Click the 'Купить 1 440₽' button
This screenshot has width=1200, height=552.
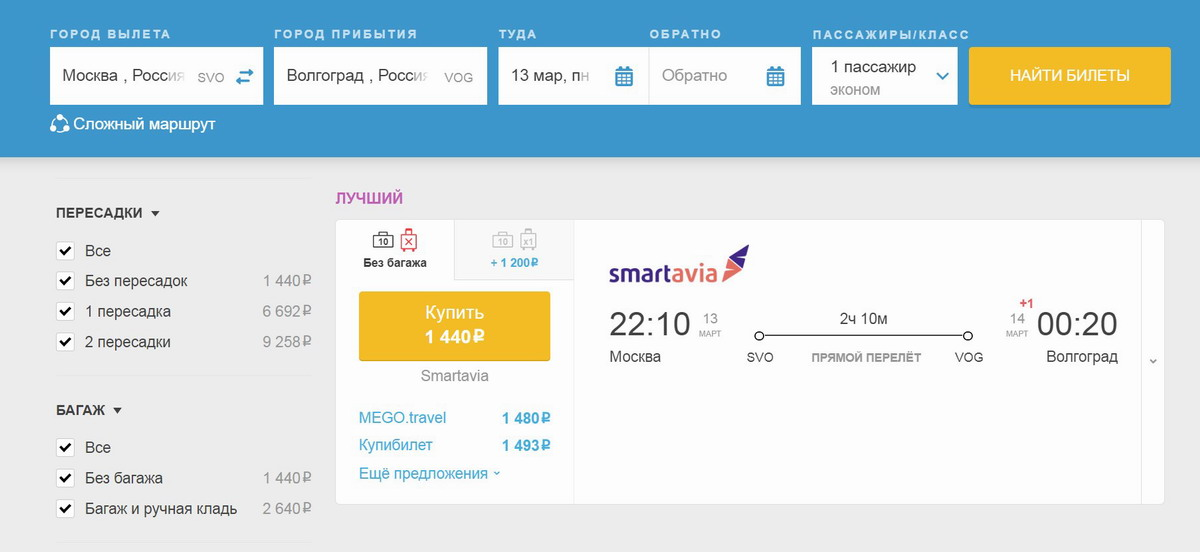click(454, 326)
